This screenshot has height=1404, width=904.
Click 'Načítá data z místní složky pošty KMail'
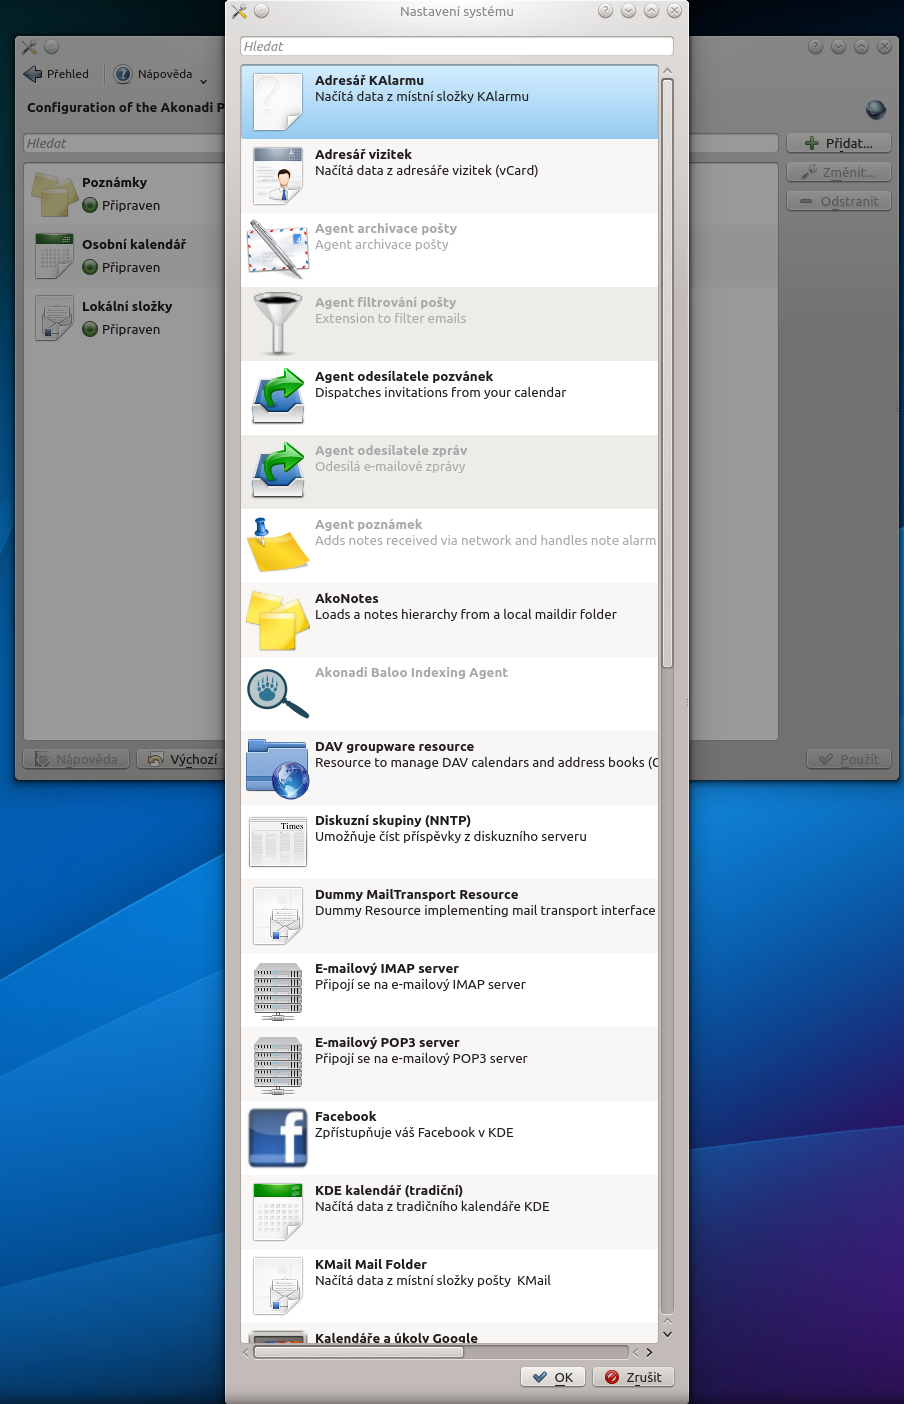point(433,1281)
